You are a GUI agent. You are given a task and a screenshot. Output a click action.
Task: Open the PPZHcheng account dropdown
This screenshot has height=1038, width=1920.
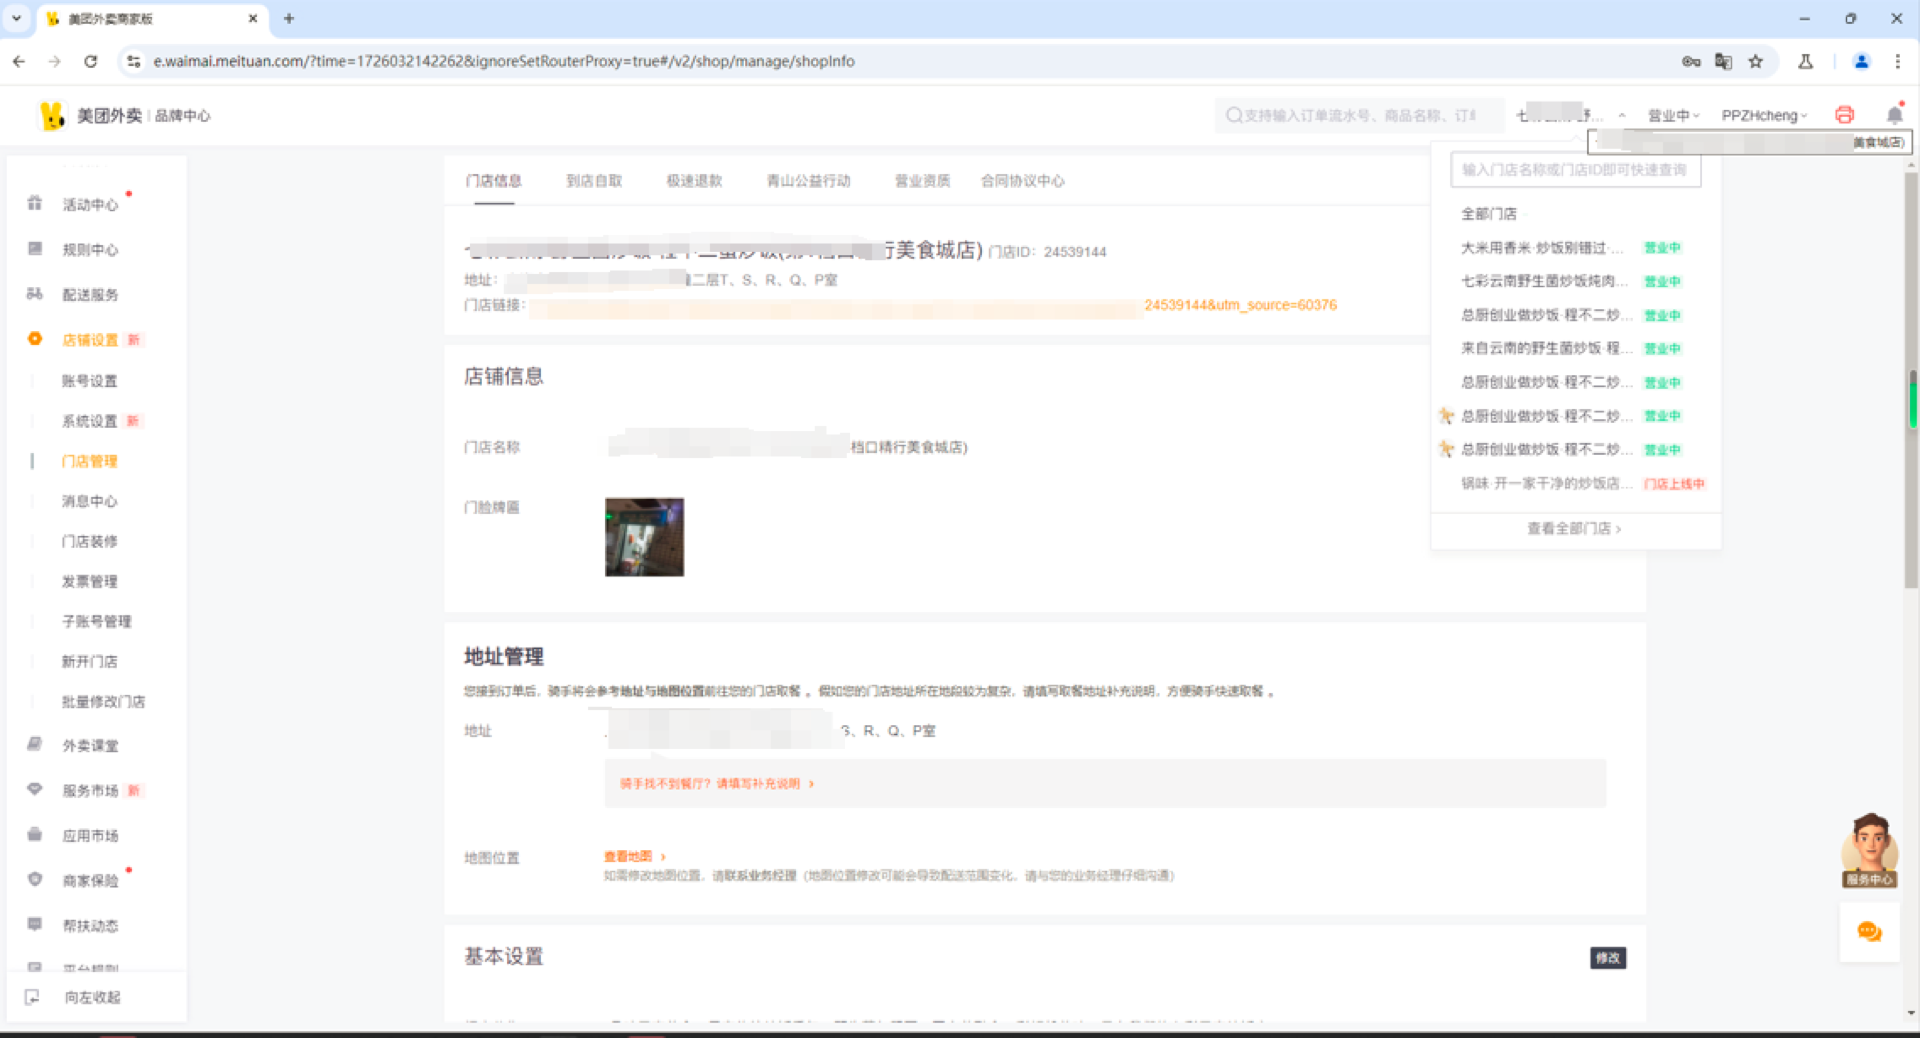pos(1764,115)
